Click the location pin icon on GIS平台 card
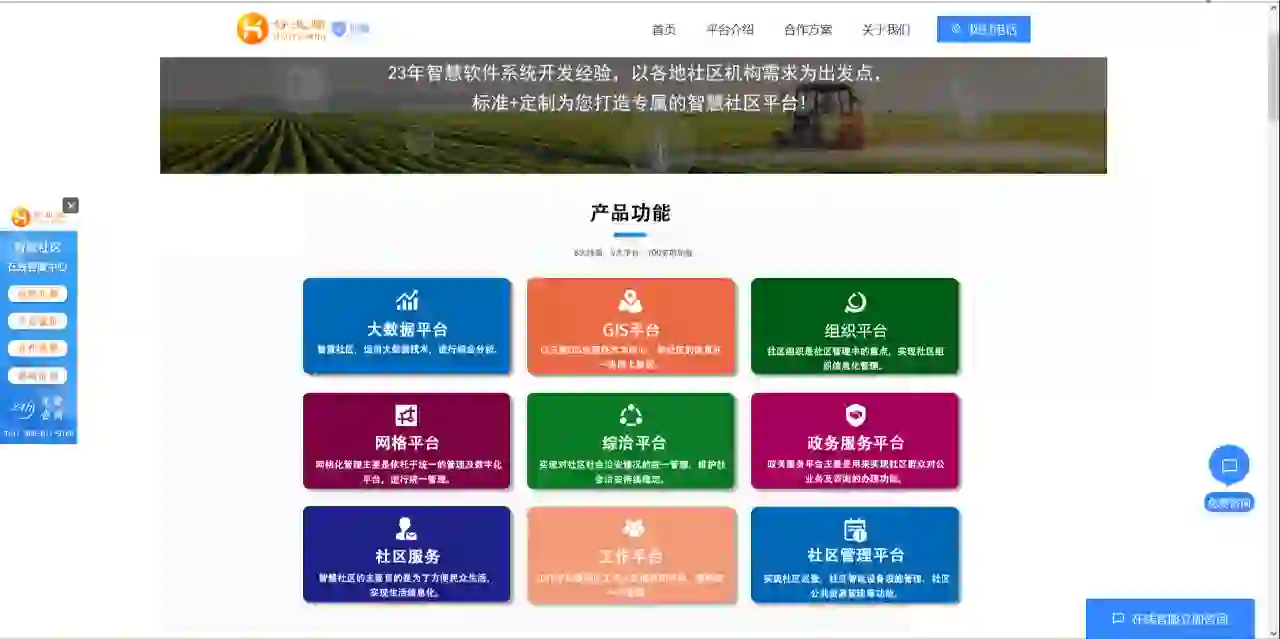Viewport: 1280px width, 639px height. pyautogui.click(x=630, y=298)
